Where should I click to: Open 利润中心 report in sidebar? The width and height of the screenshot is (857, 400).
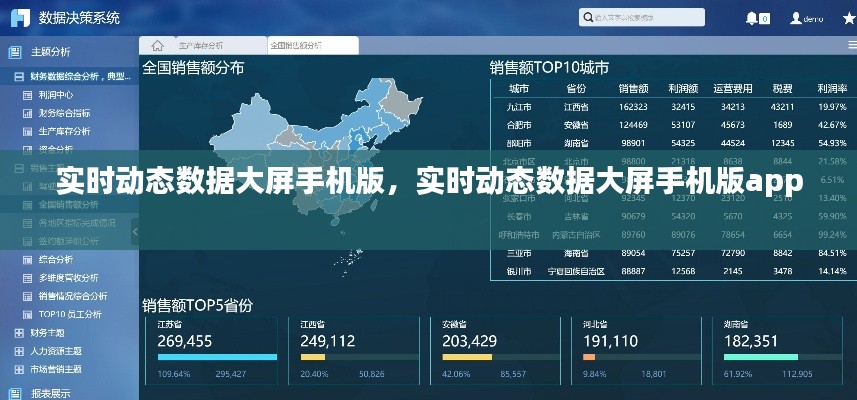55,95
